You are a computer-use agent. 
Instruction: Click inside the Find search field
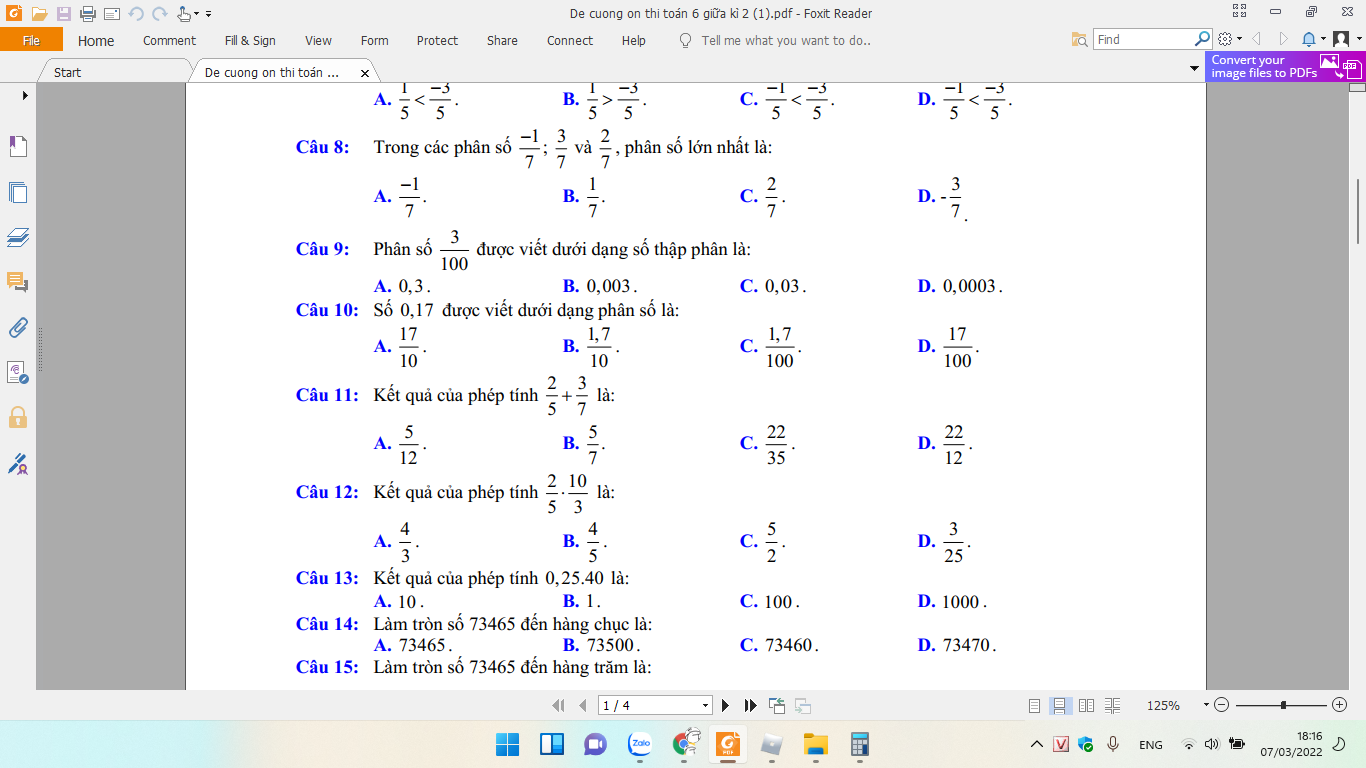[x=1143, y=40]
